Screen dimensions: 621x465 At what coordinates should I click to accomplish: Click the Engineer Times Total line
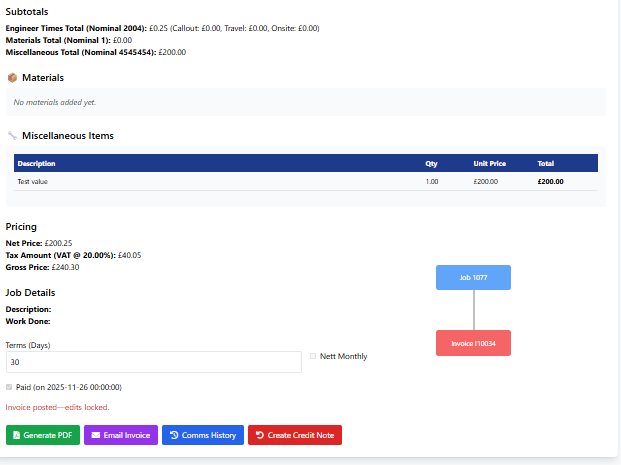(162, 28)
